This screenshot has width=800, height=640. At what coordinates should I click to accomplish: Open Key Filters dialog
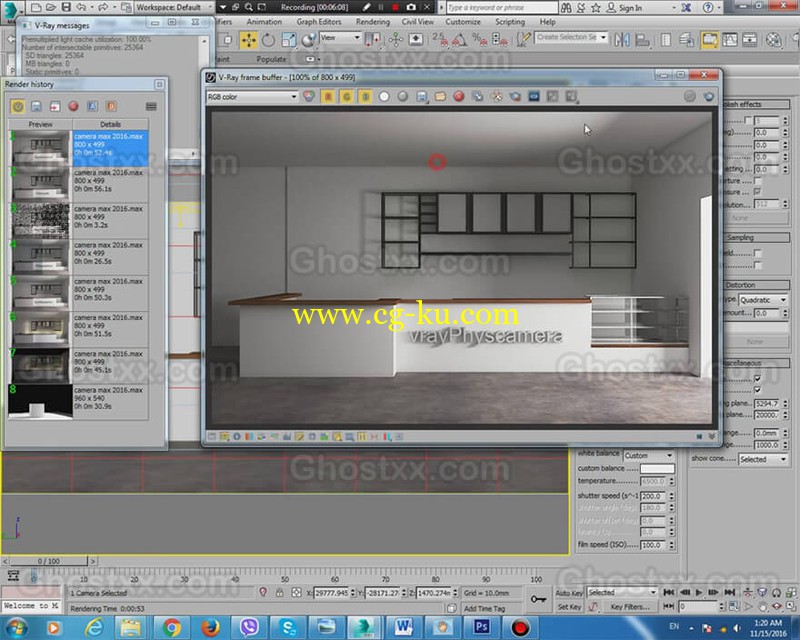tap(630, 607)
